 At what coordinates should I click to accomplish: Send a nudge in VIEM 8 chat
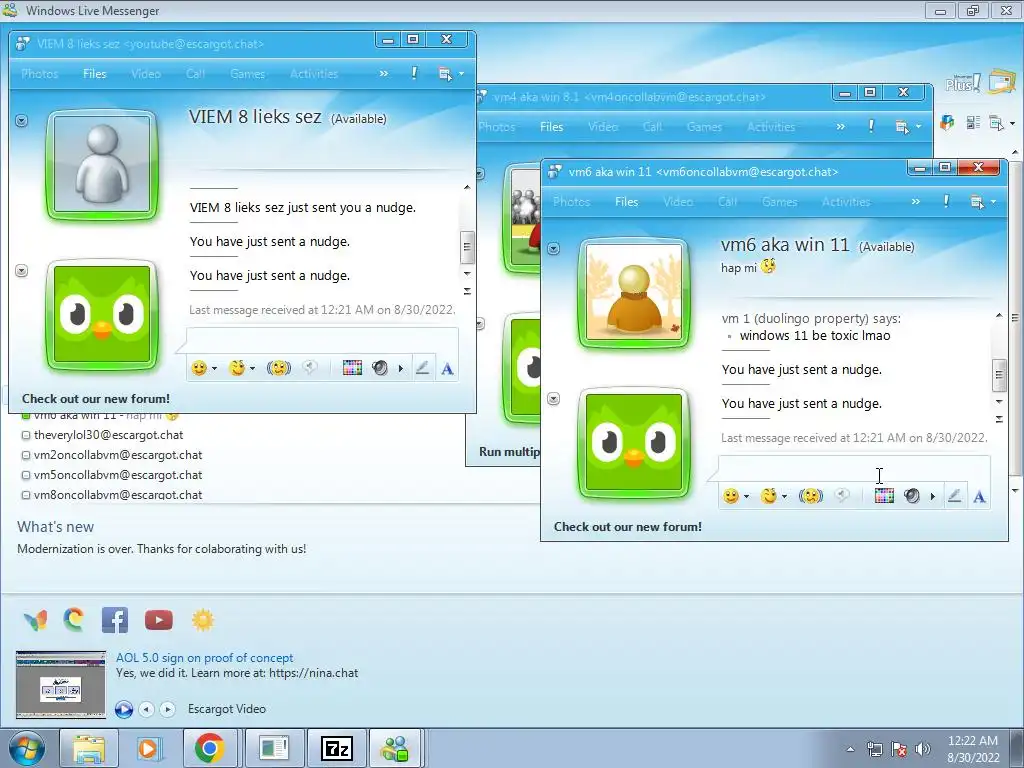278,368
